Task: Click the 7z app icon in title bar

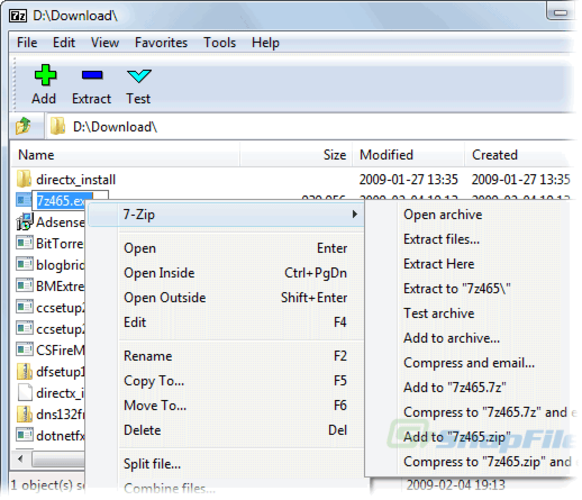Action: (18, 16)
